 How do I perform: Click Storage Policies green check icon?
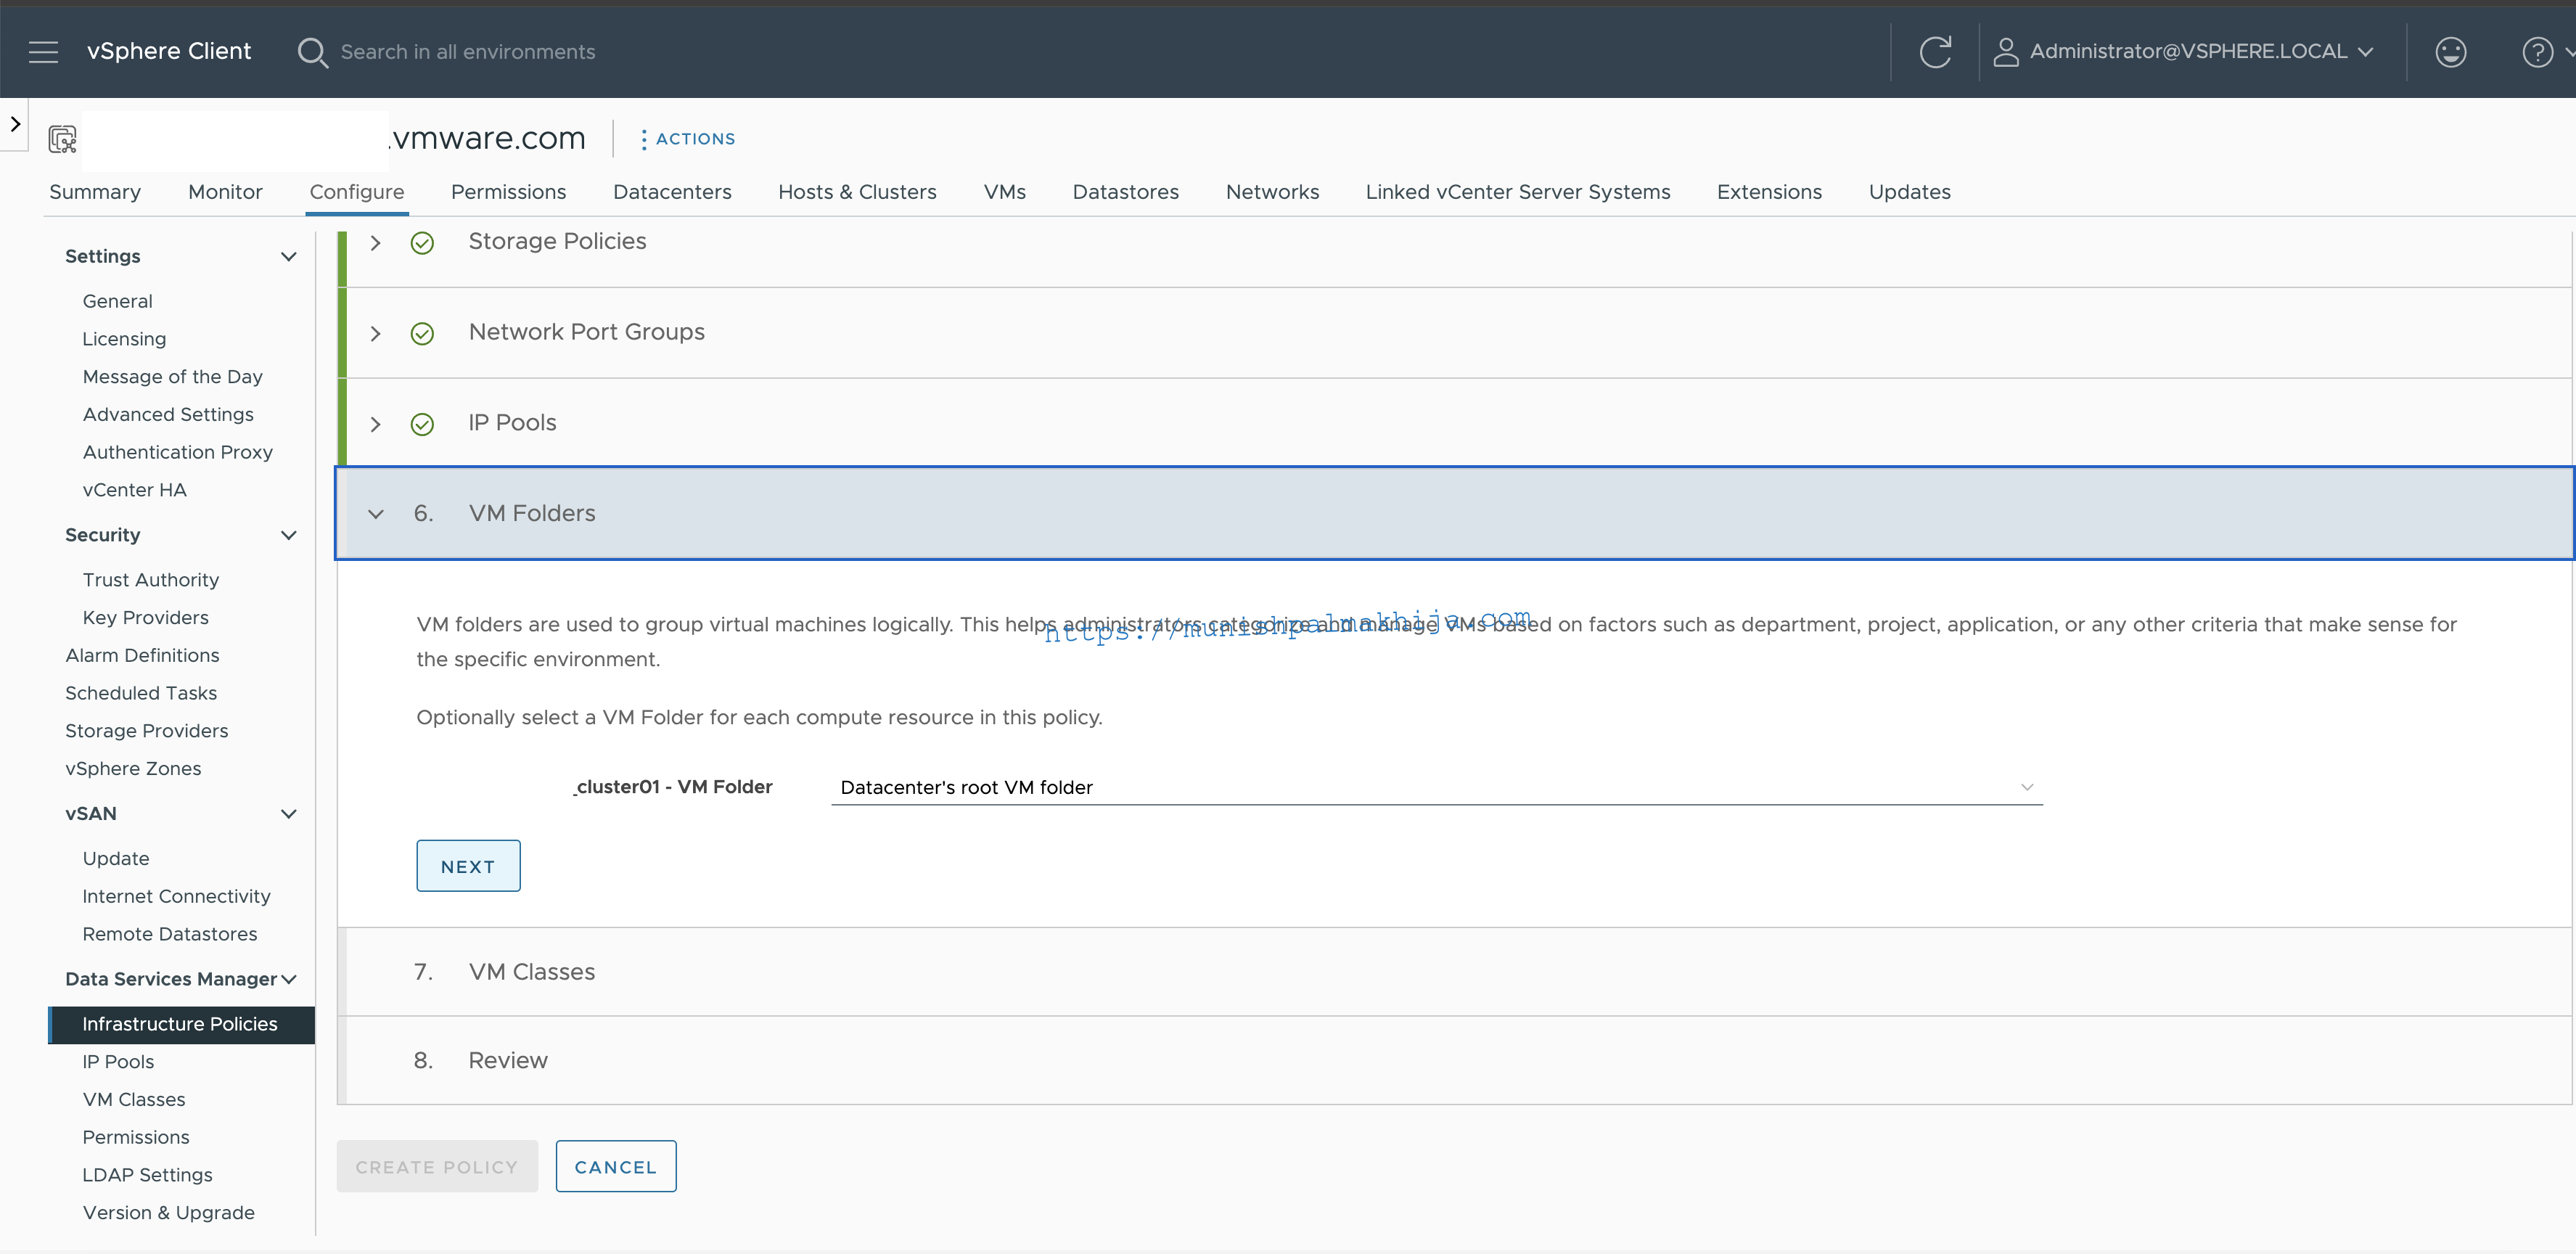[x=422, y=243]
